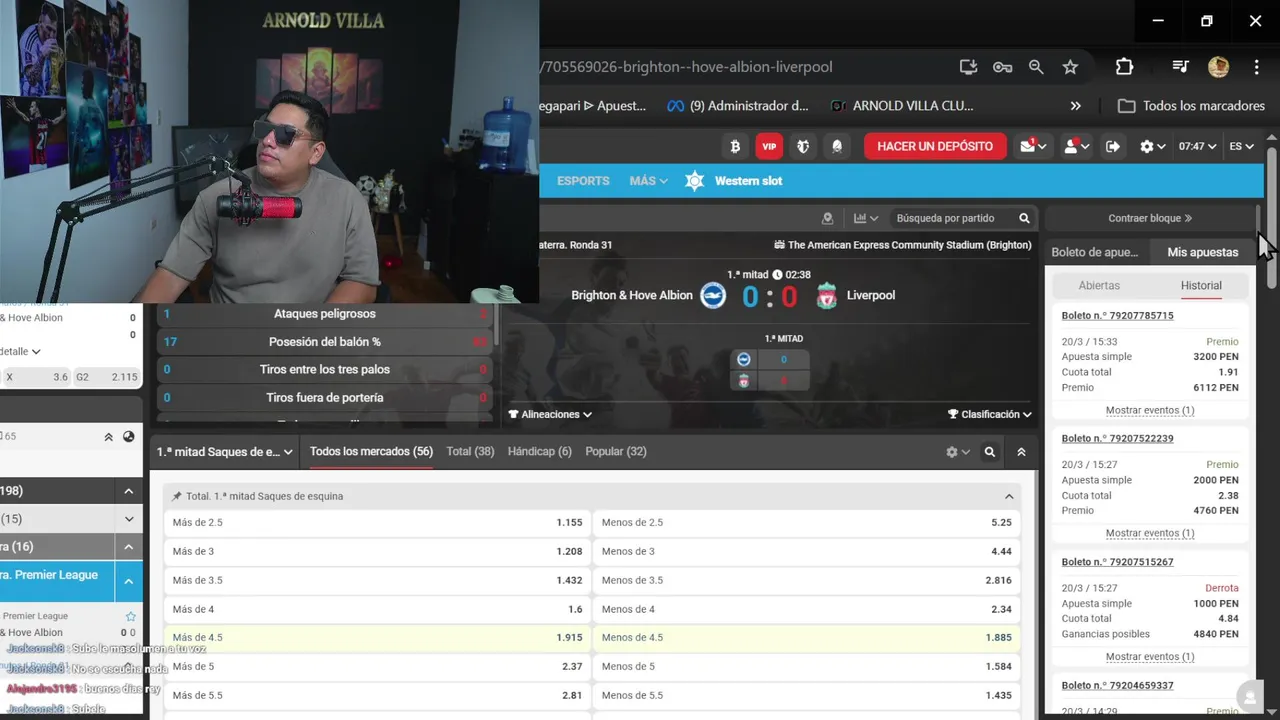Show more bookmarks via double chevron
Image resolution: width=1280 pixels, height=720 pixels.
(1075, 106)
